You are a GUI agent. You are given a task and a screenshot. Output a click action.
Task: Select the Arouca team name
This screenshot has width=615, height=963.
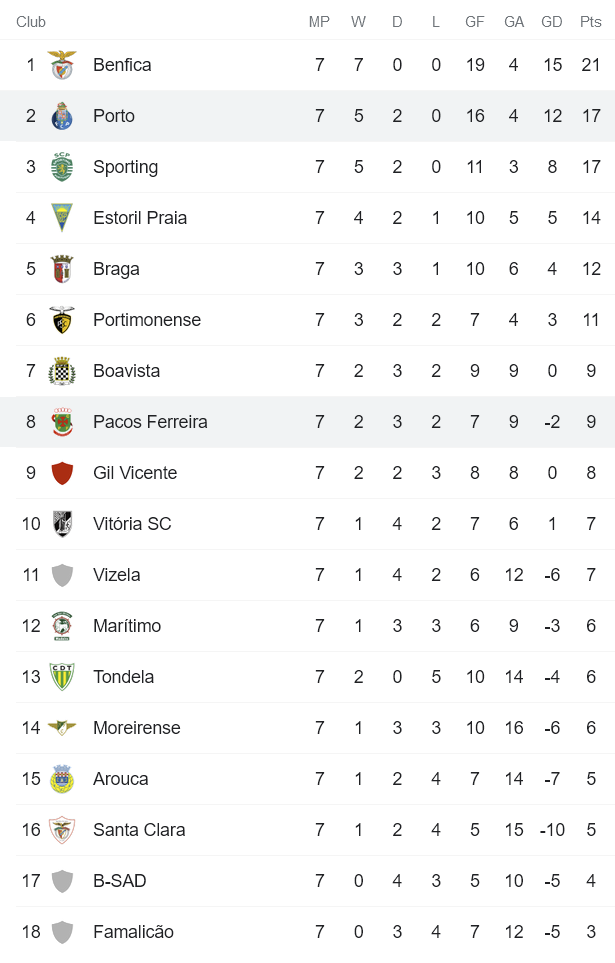(120, 779)
